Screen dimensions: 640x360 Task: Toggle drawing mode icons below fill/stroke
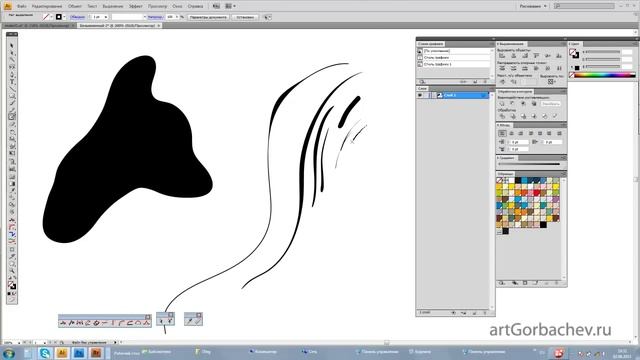[12, 293]
